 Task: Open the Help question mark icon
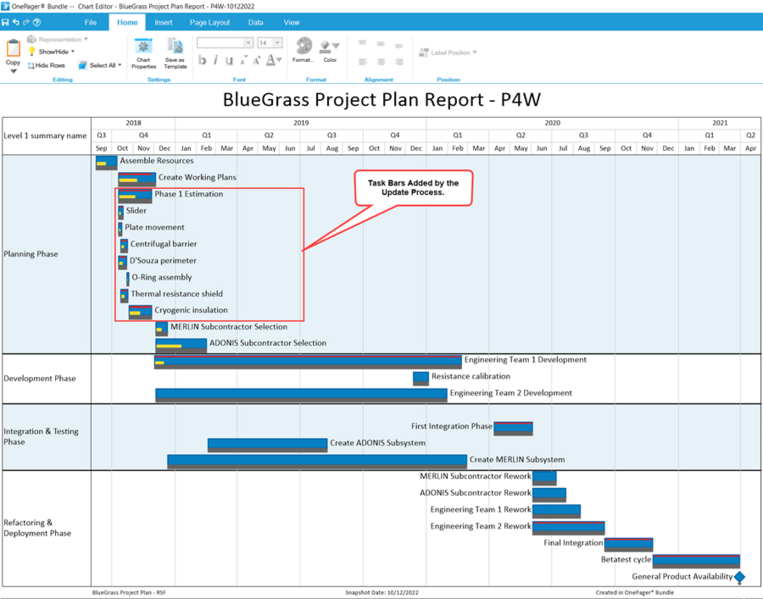pos(37,22)
